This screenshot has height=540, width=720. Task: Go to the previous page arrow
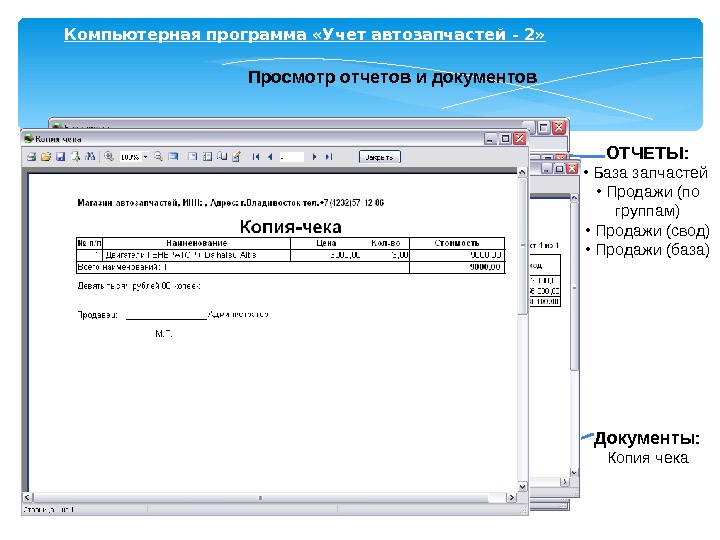(x=270, y=157)
